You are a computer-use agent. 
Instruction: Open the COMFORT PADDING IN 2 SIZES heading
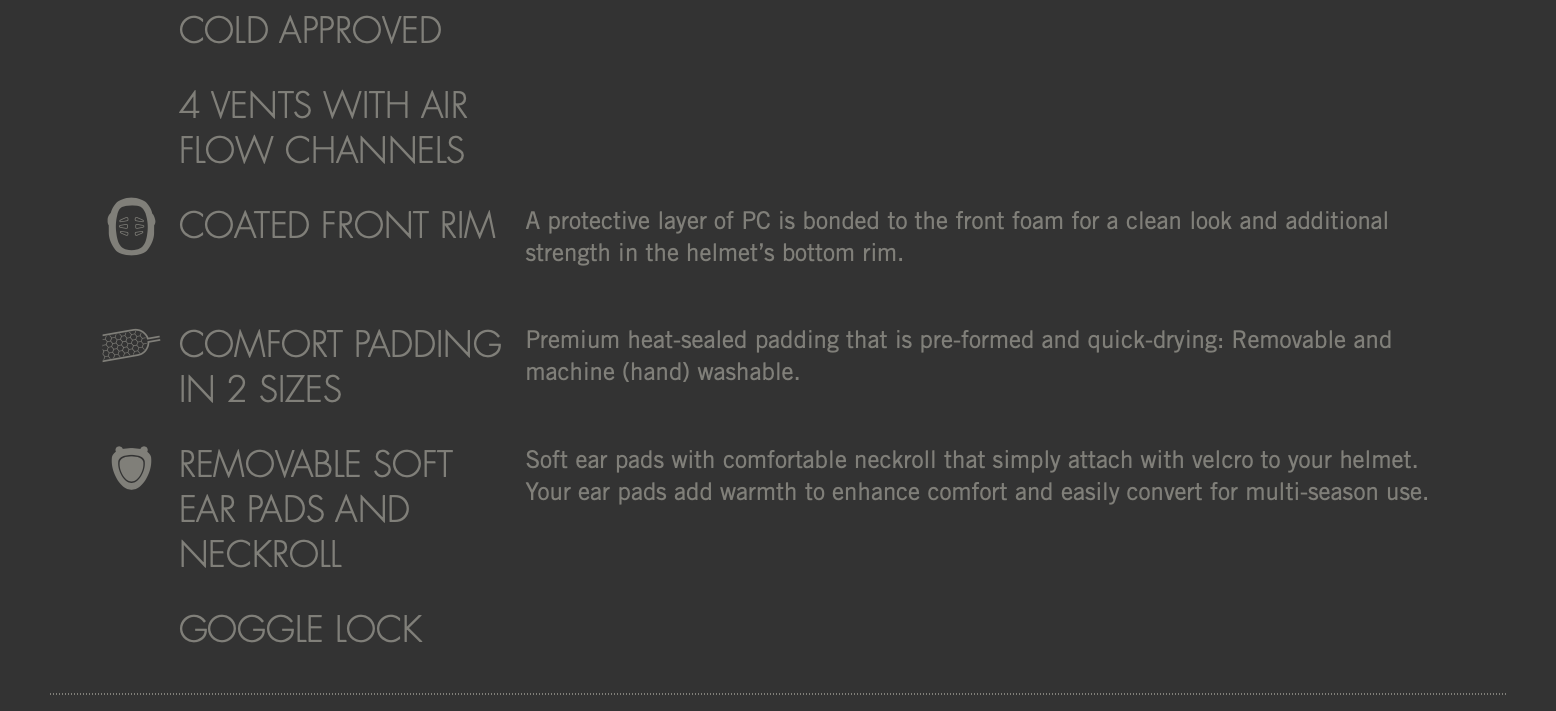(x=340, y=366)
